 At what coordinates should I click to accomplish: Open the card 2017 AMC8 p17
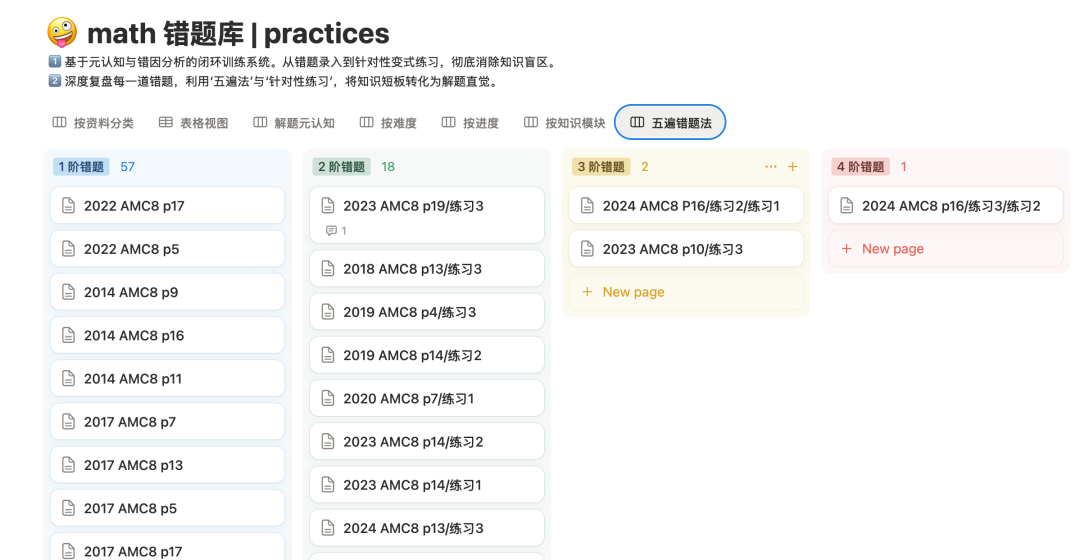(167, 548)
